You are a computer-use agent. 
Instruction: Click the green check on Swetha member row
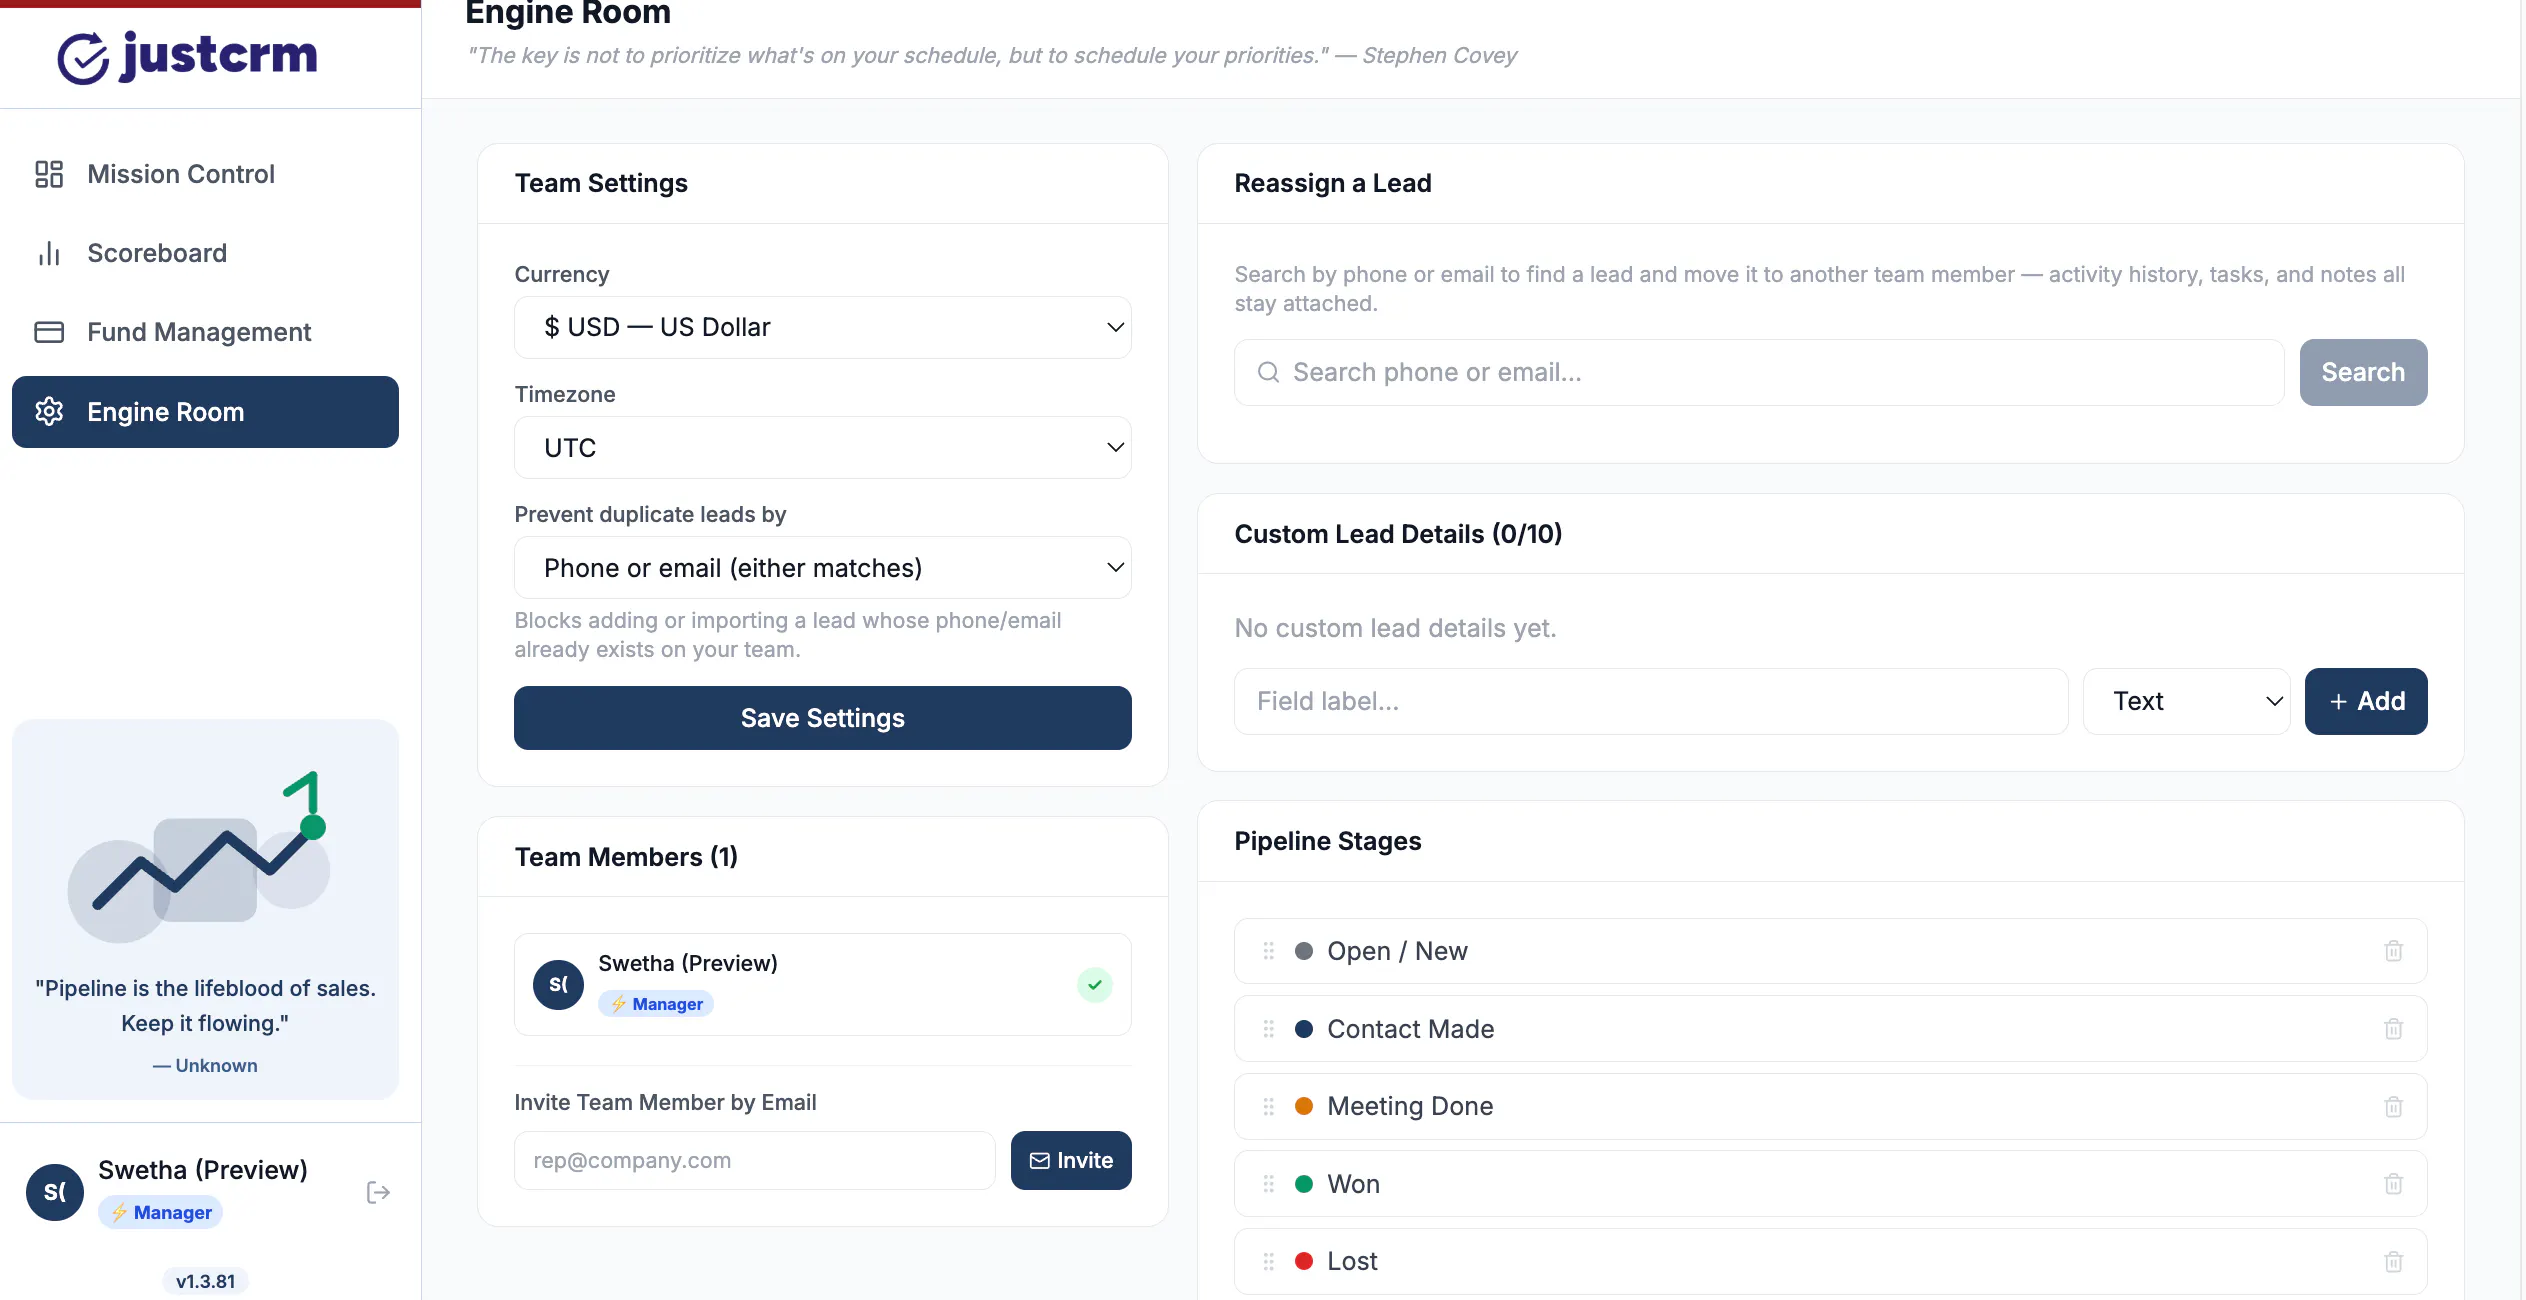1095,985
